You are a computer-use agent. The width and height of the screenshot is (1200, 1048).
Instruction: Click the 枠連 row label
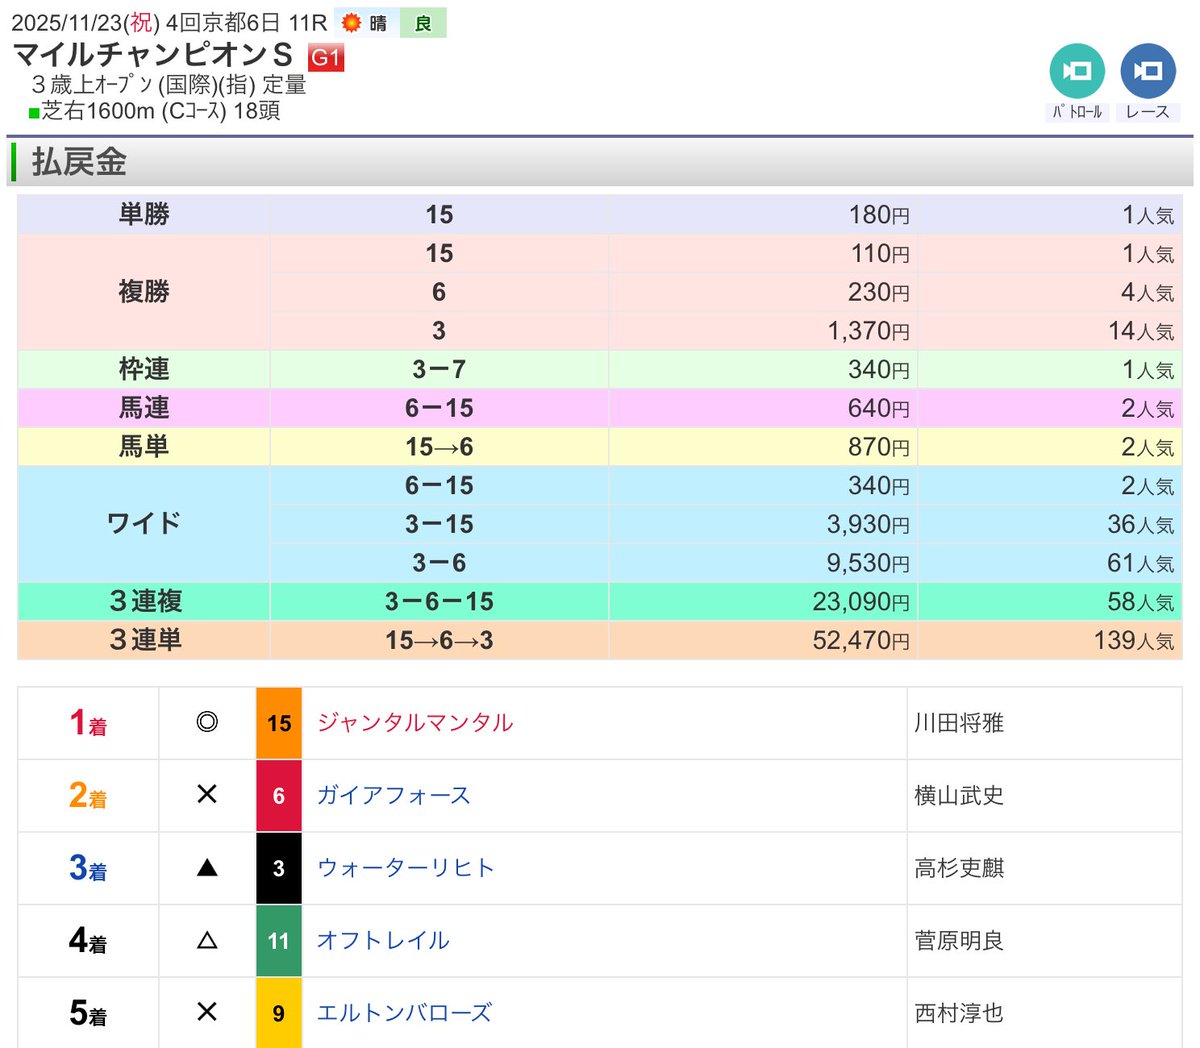[x=144, y=369]
